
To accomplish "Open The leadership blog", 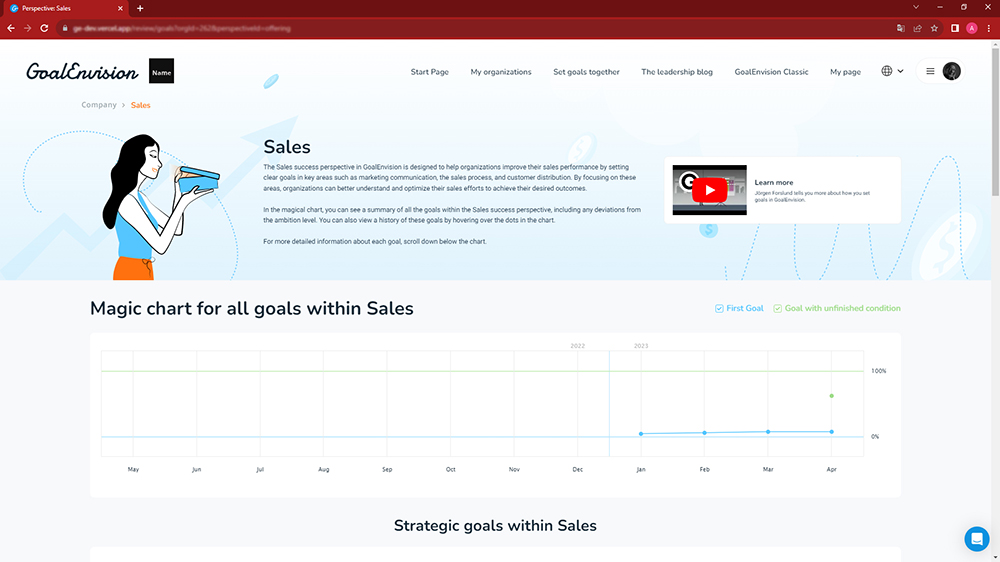I will coord(677,72).
